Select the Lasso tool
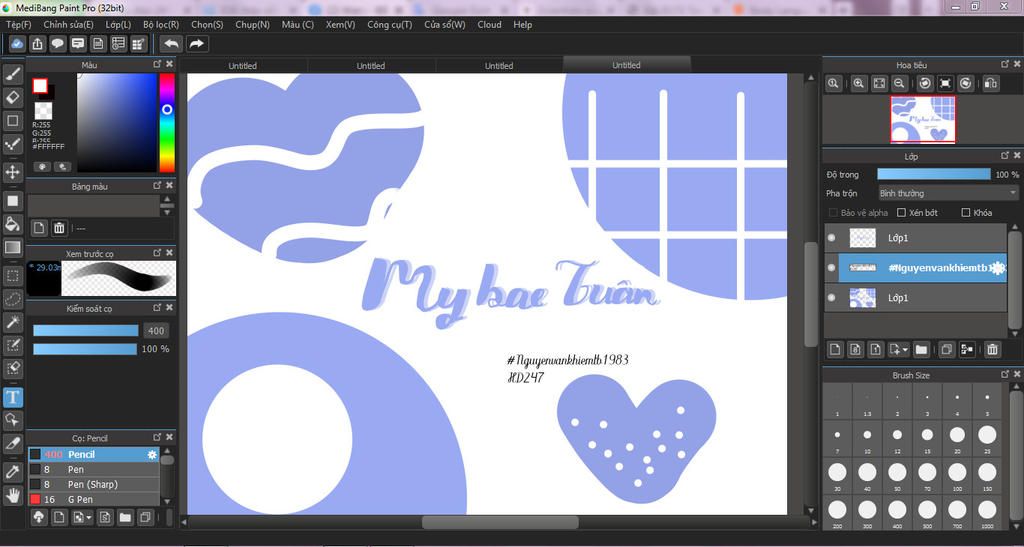 [x=12, y=299]
